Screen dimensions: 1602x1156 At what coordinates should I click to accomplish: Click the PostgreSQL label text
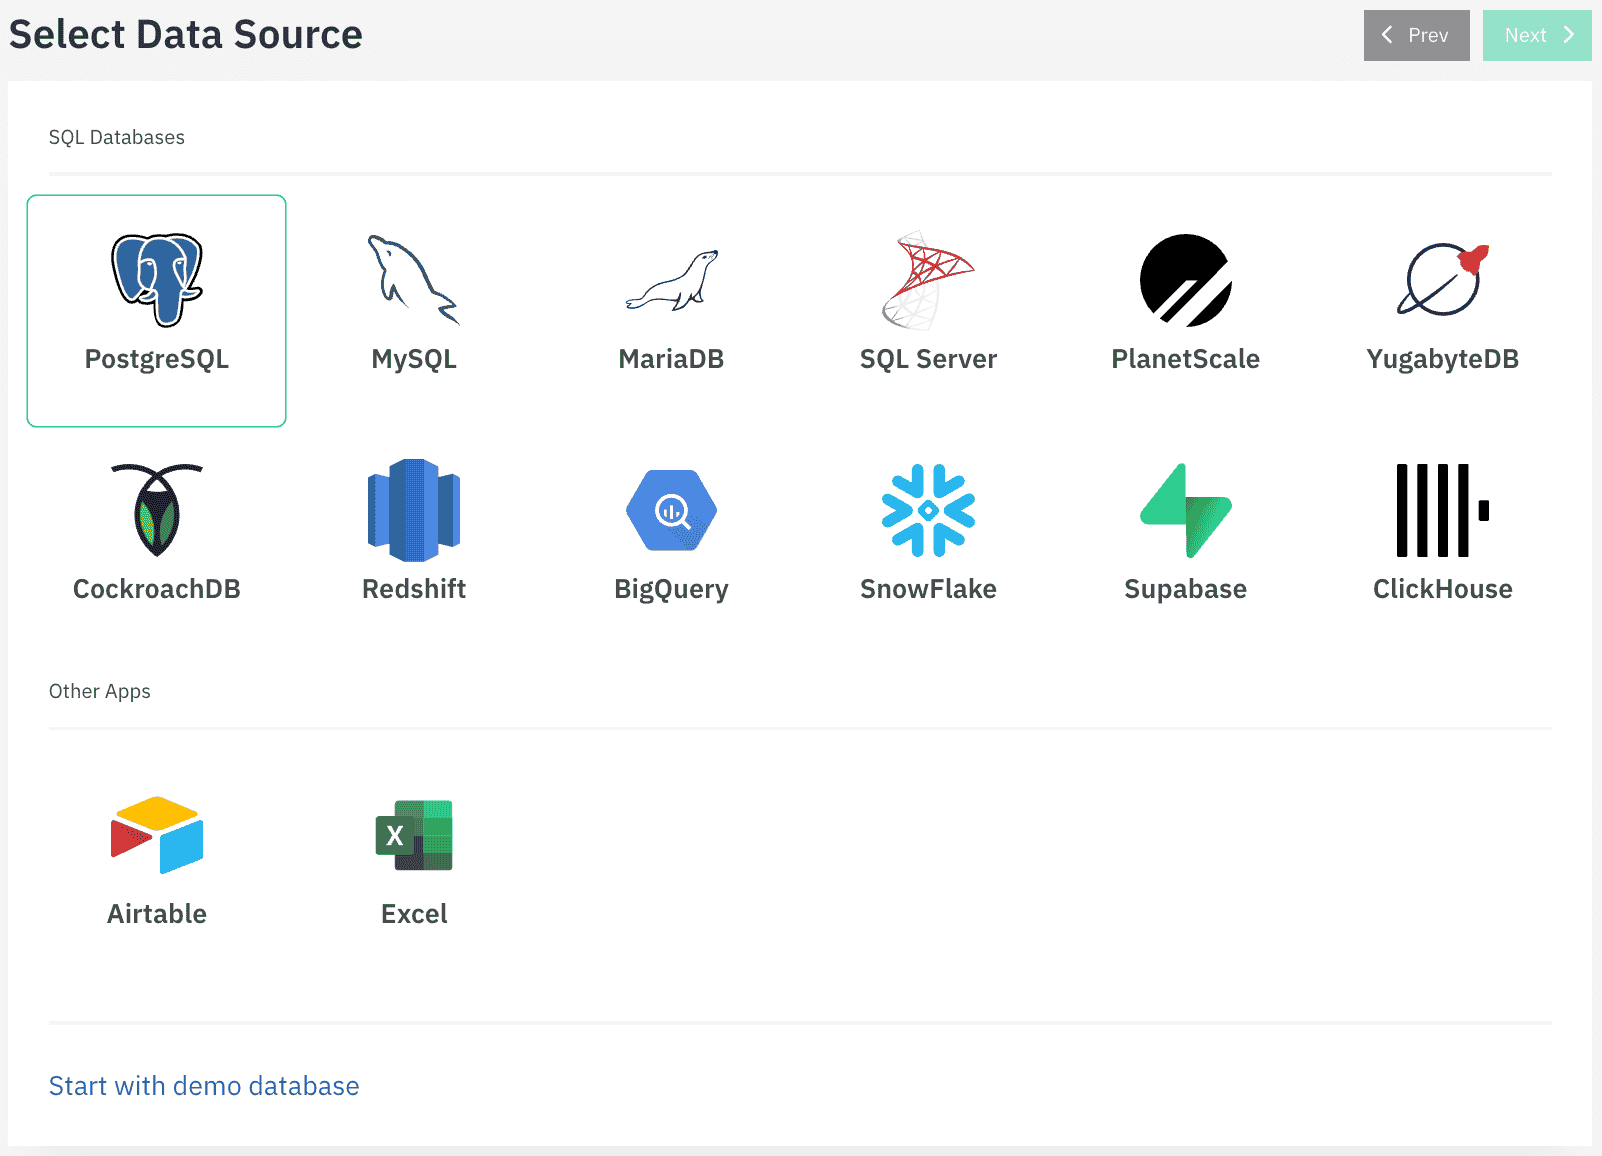click(x=157, y=359)
